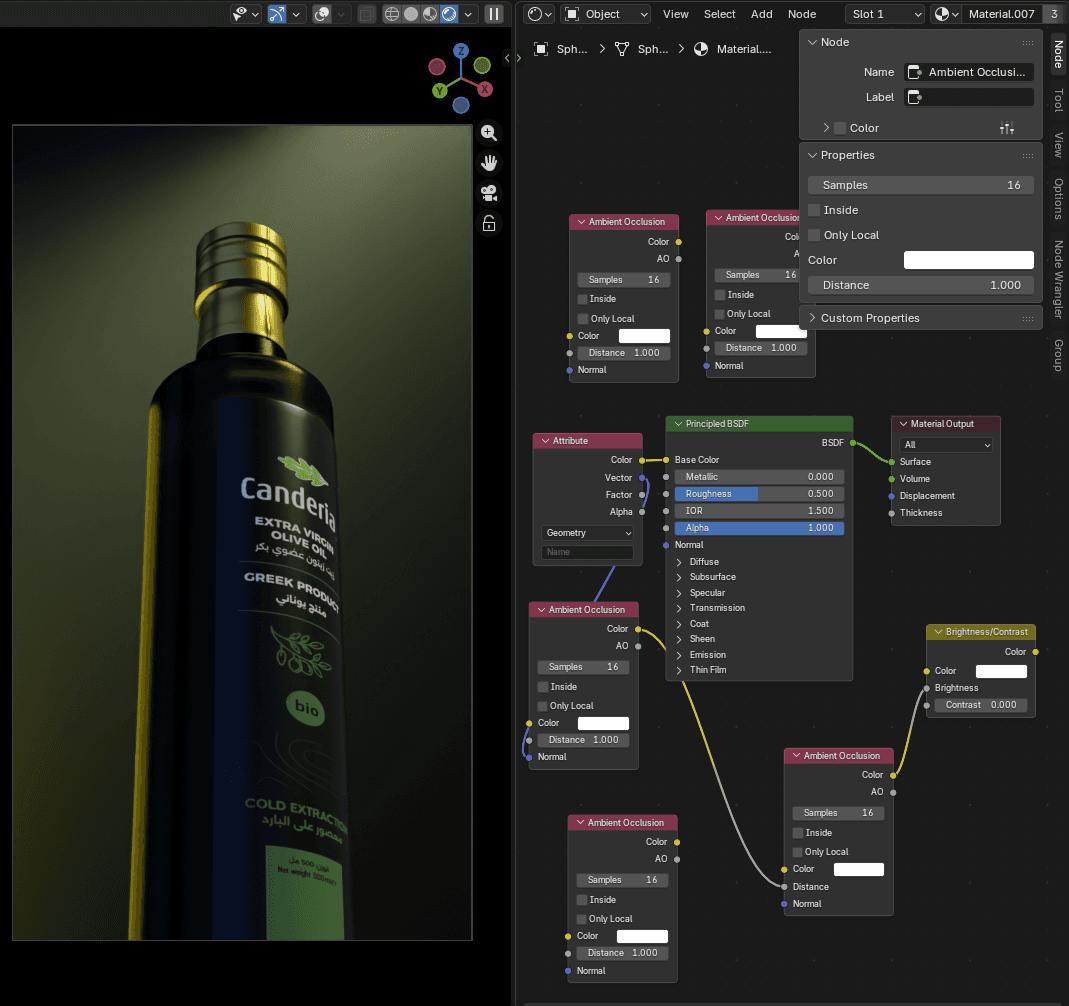Enable the Inside checkbox in Properties panel
Screen dimensions: 1069x1006
point(814,210)
